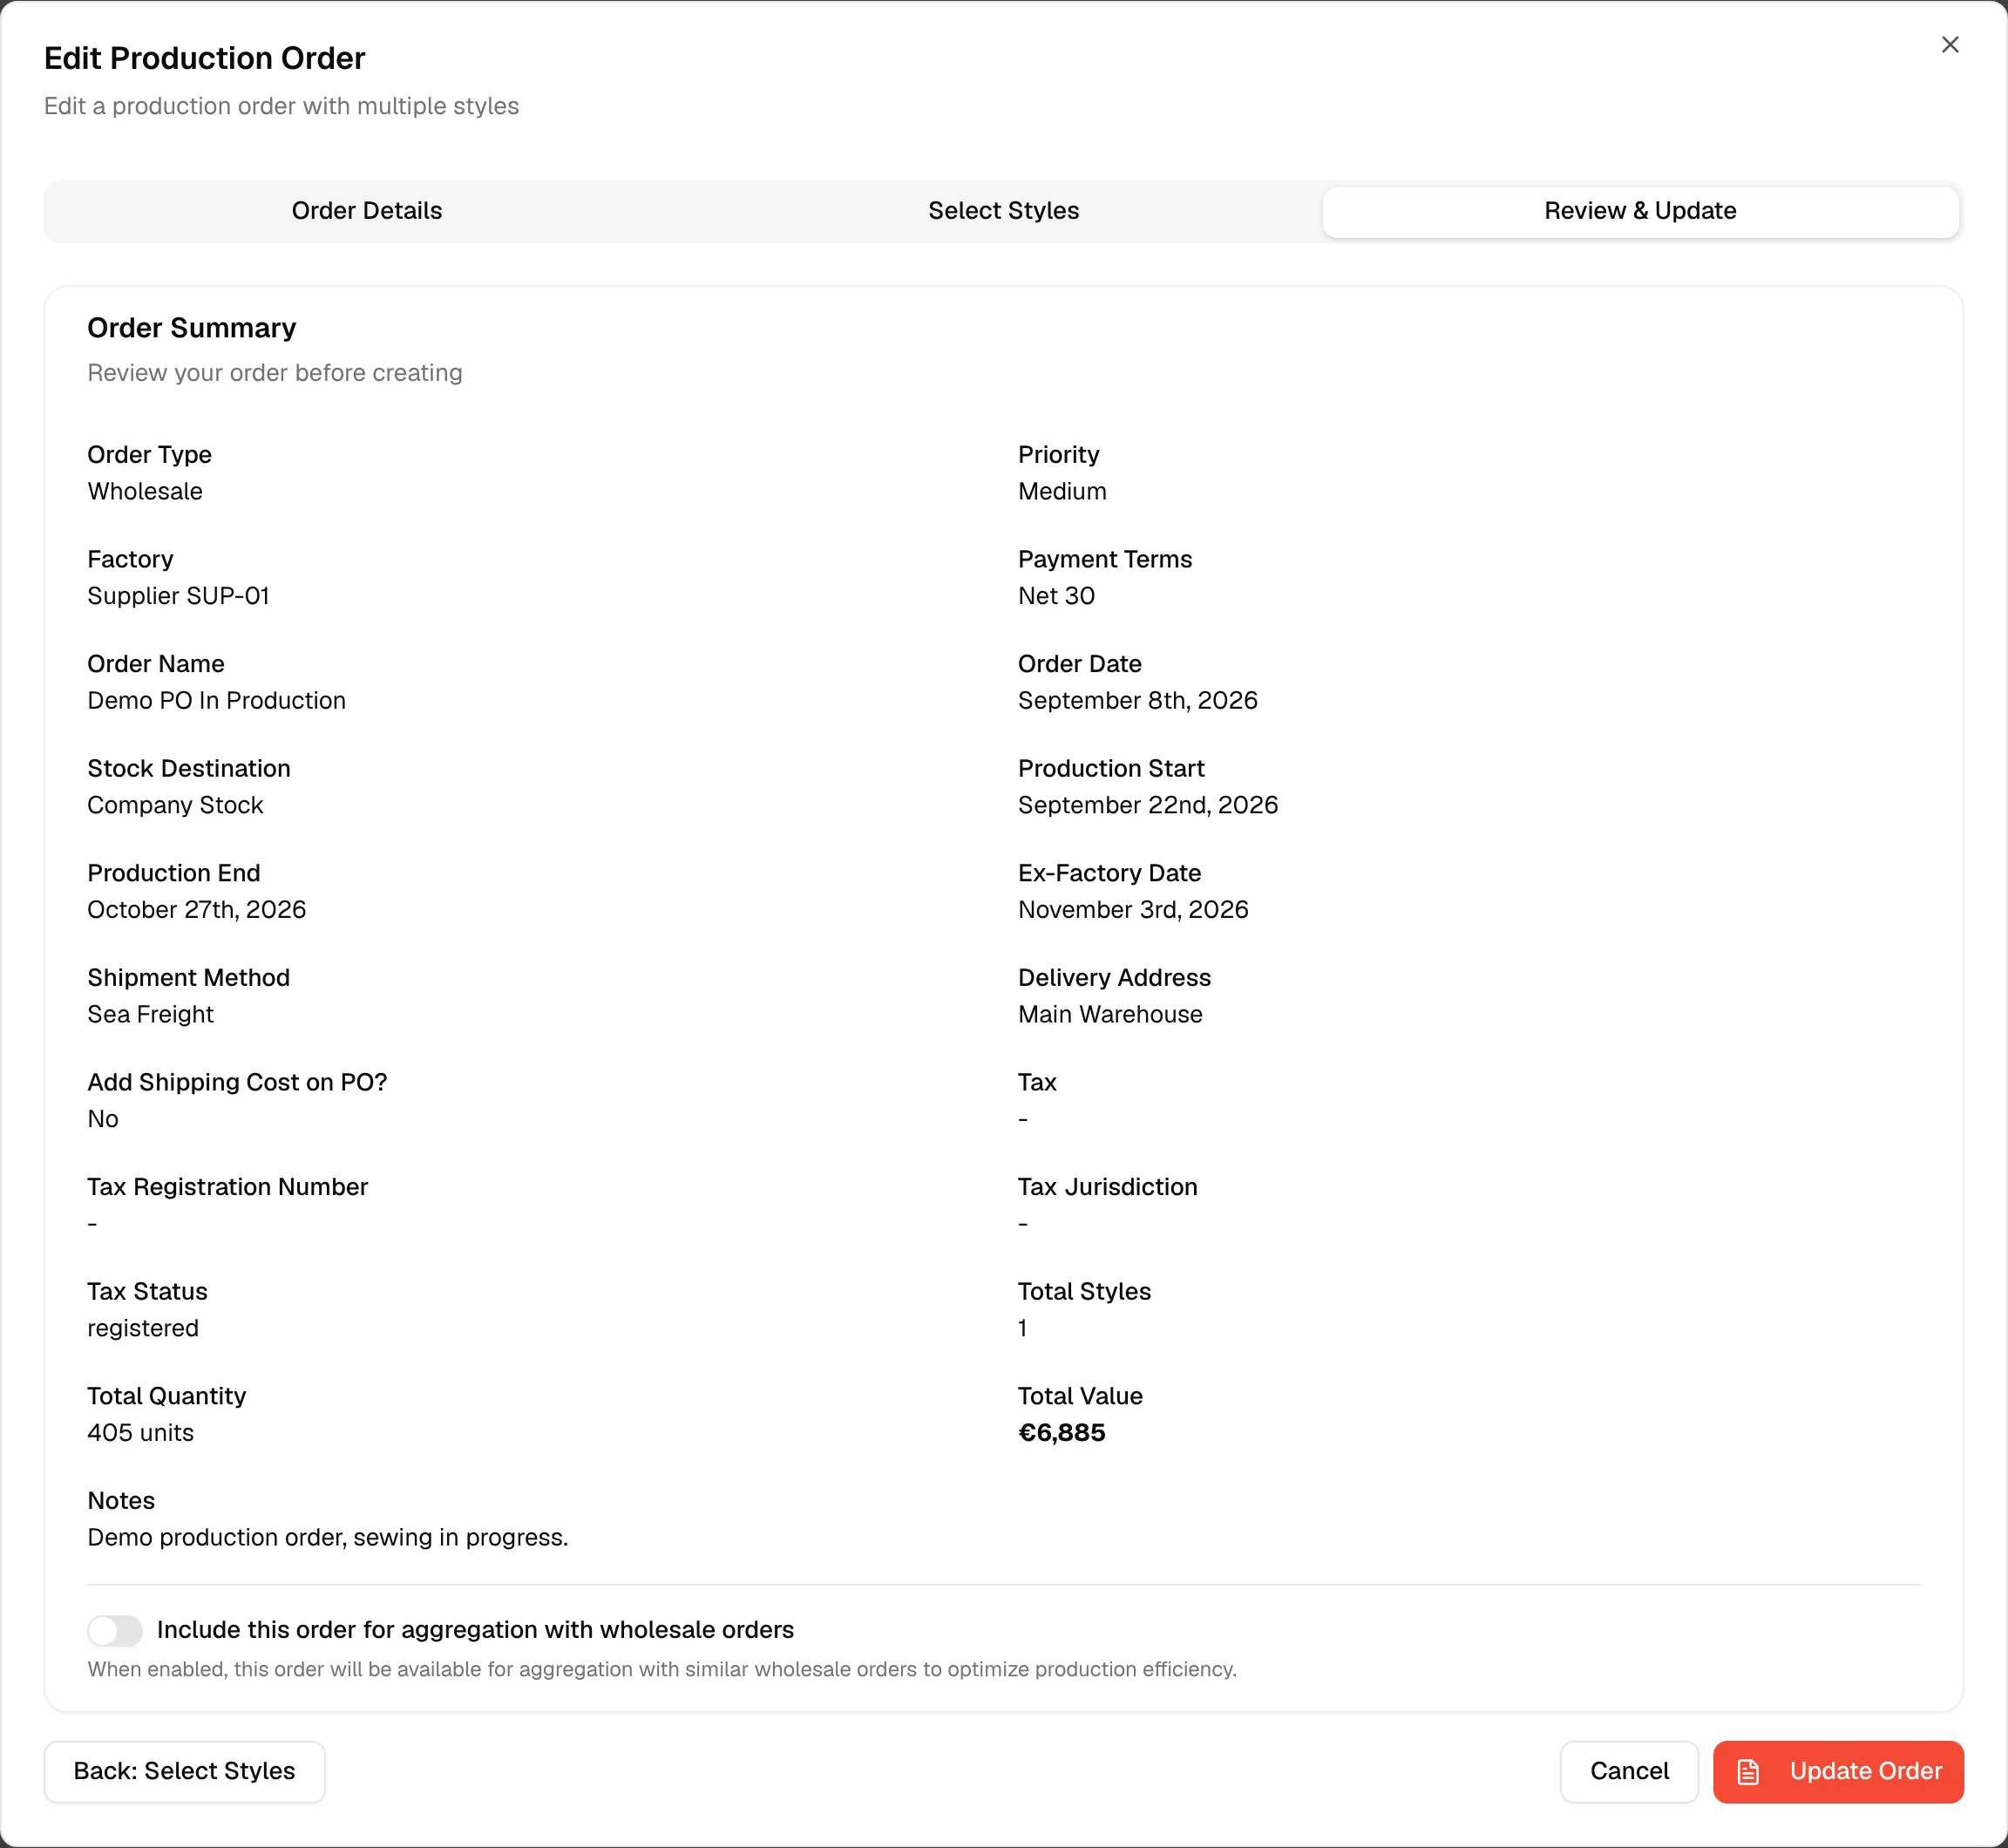
Task: Click the 'Sea Freight' shipment method
Action: tap(151, 1014)
